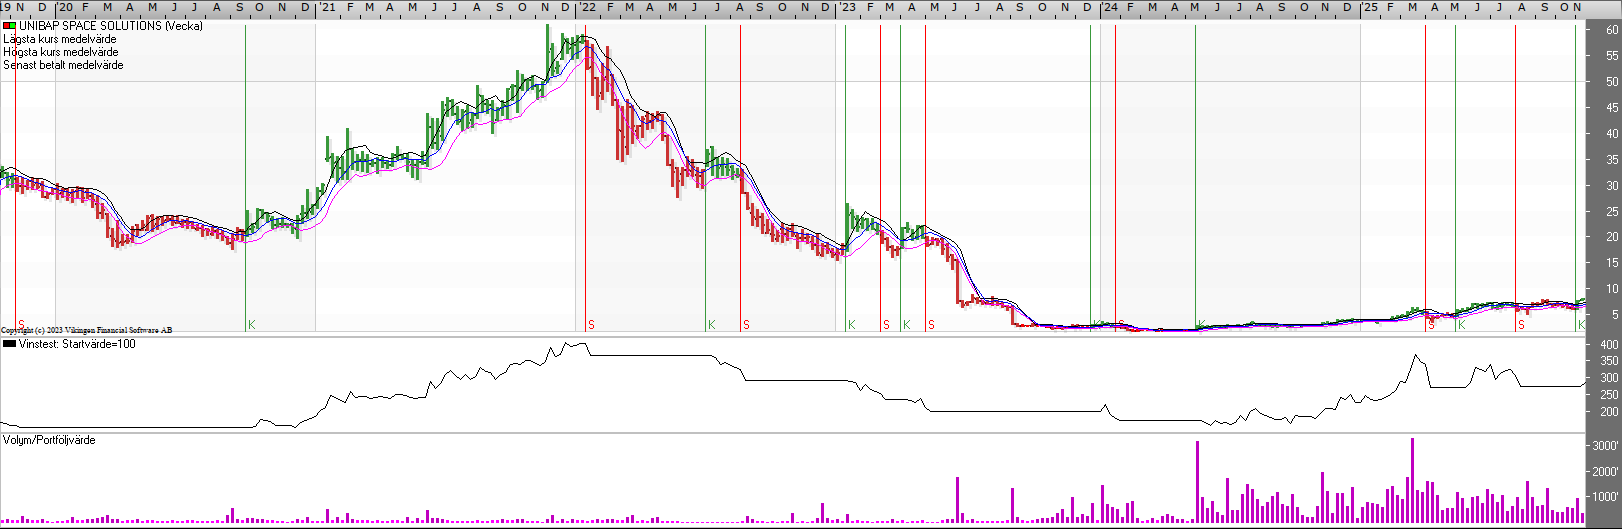1622x529 pixels.
Task: Click the green K buy marker in autumn 2020
Action: point(252,325)
